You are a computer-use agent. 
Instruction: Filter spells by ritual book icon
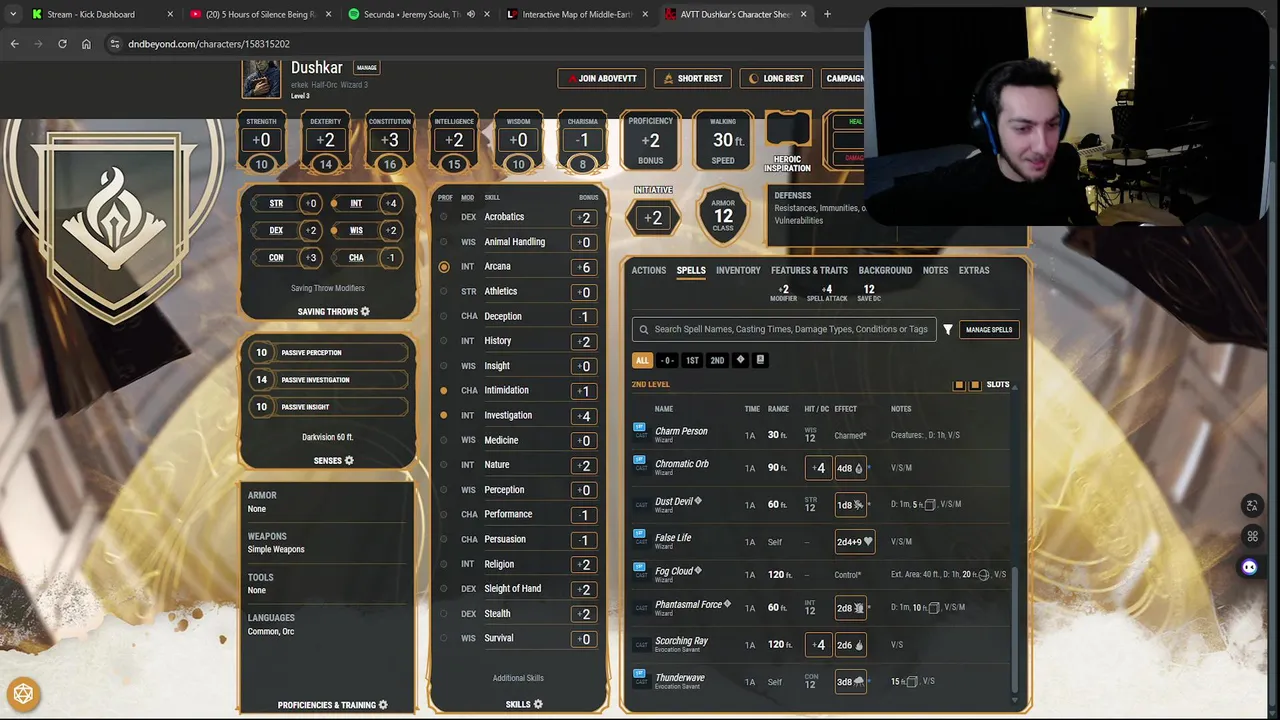760,360
